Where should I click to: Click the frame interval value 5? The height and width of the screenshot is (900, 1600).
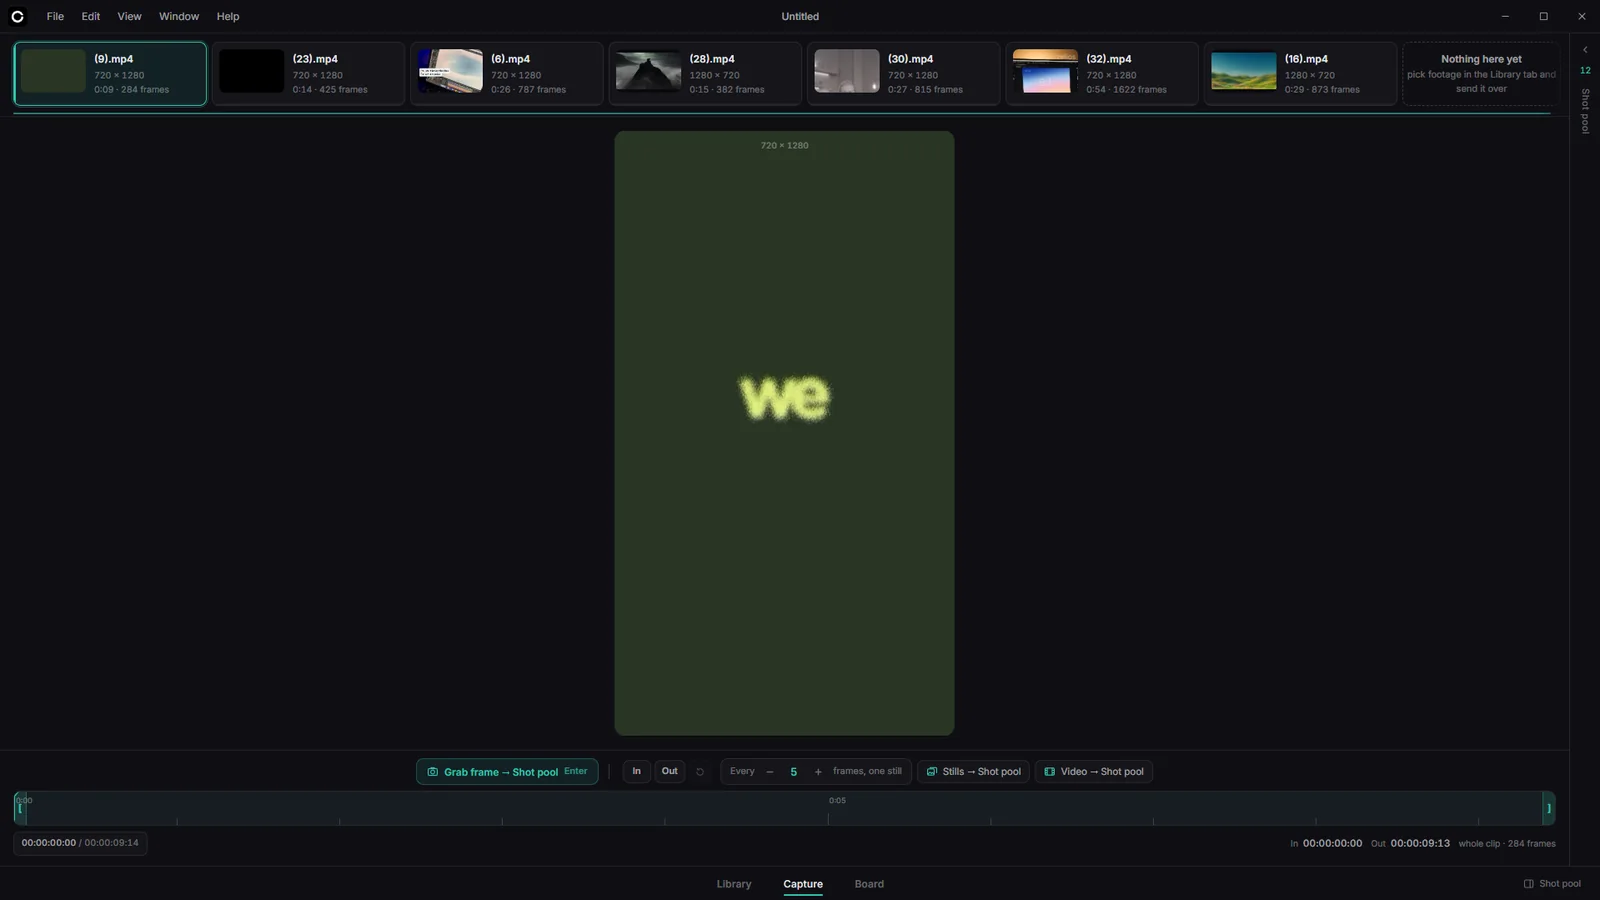click(794, 772)
